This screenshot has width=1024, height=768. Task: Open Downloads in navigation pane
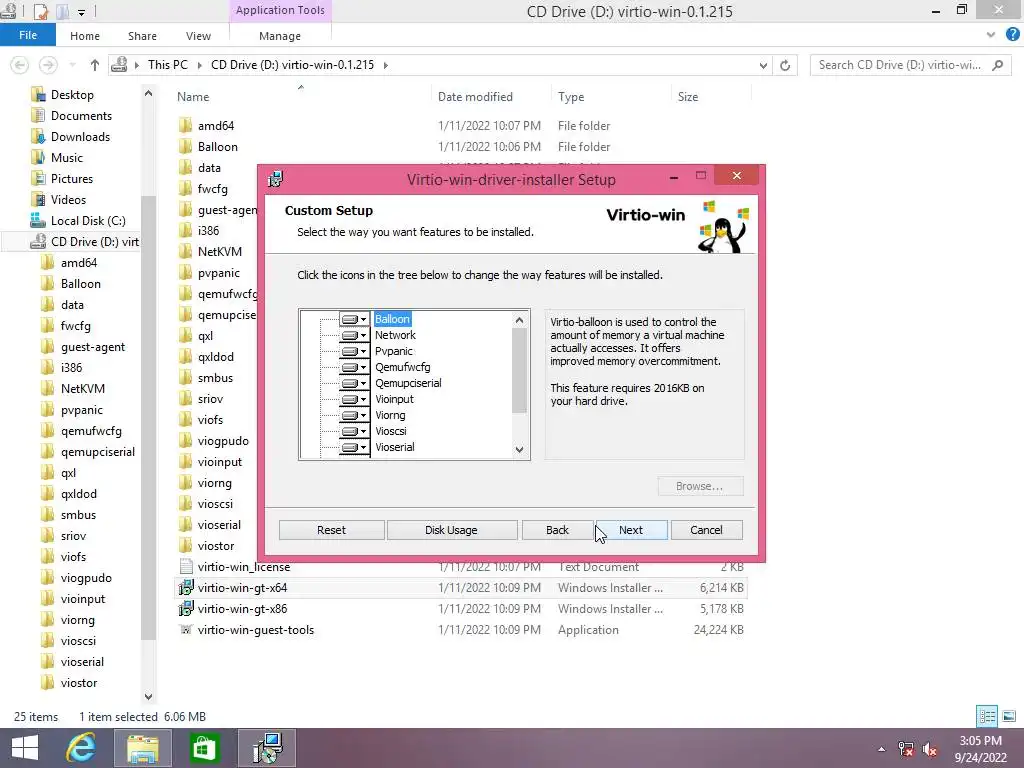[80, 136]
